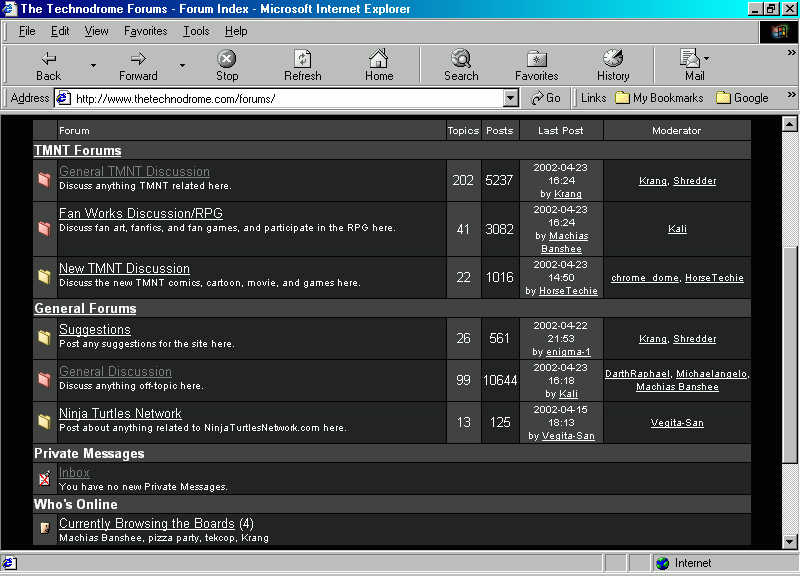Screen dimensions: 800x576
Task: Open the New TMNT Discussion forum link
Action: pyautogui.click(x=124, y=268)
